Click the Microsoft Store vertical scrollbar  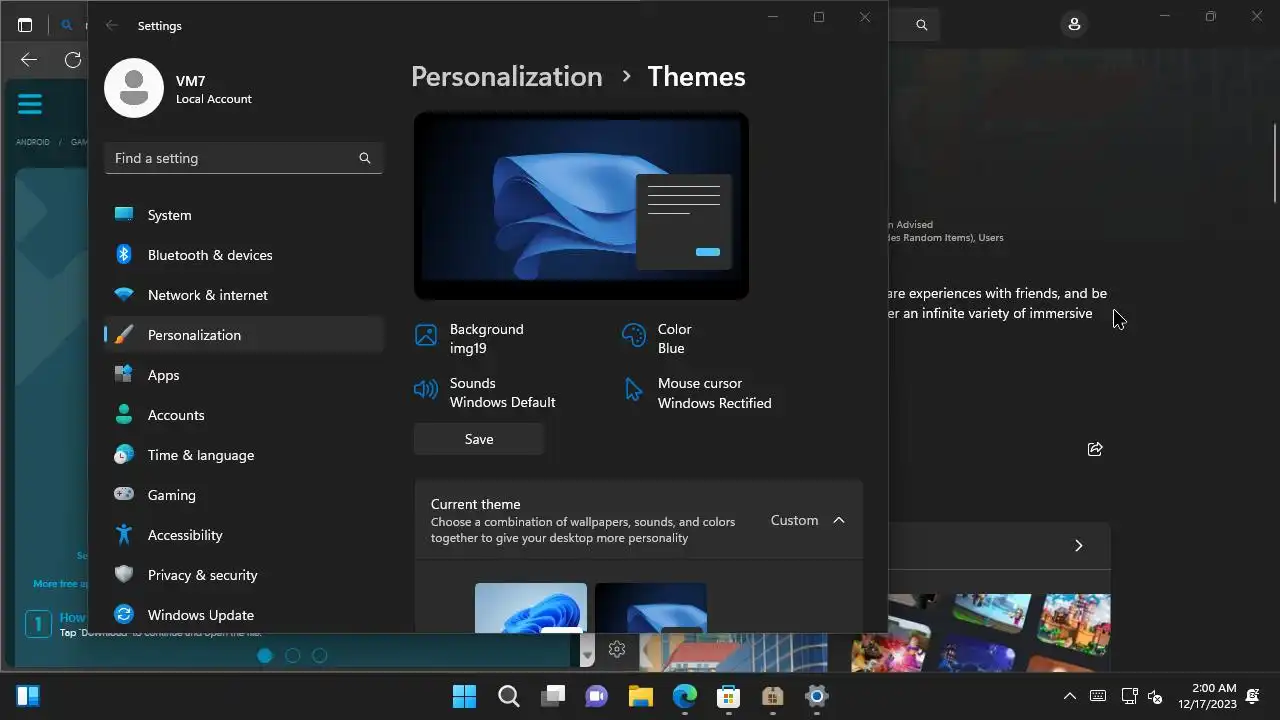(x=1275, y=163)
